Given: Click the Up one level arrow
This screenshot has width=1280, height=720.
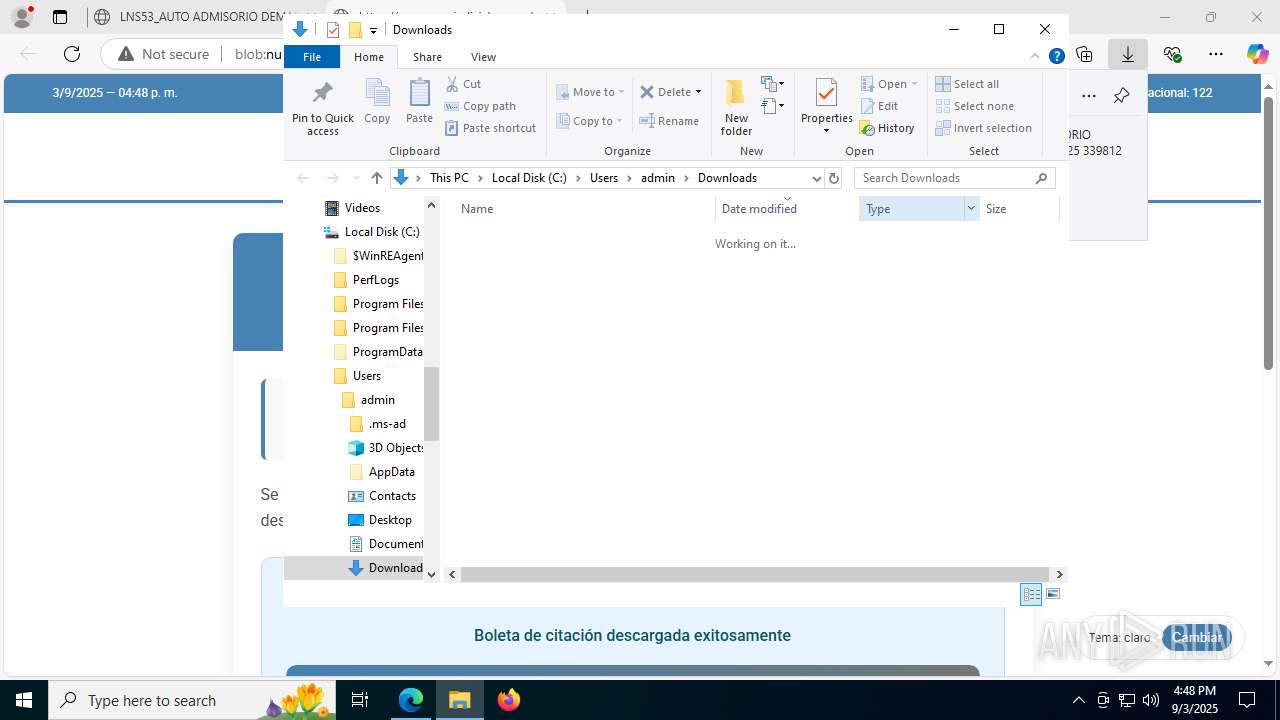Looking at the screenshot, I should (376, 178).
